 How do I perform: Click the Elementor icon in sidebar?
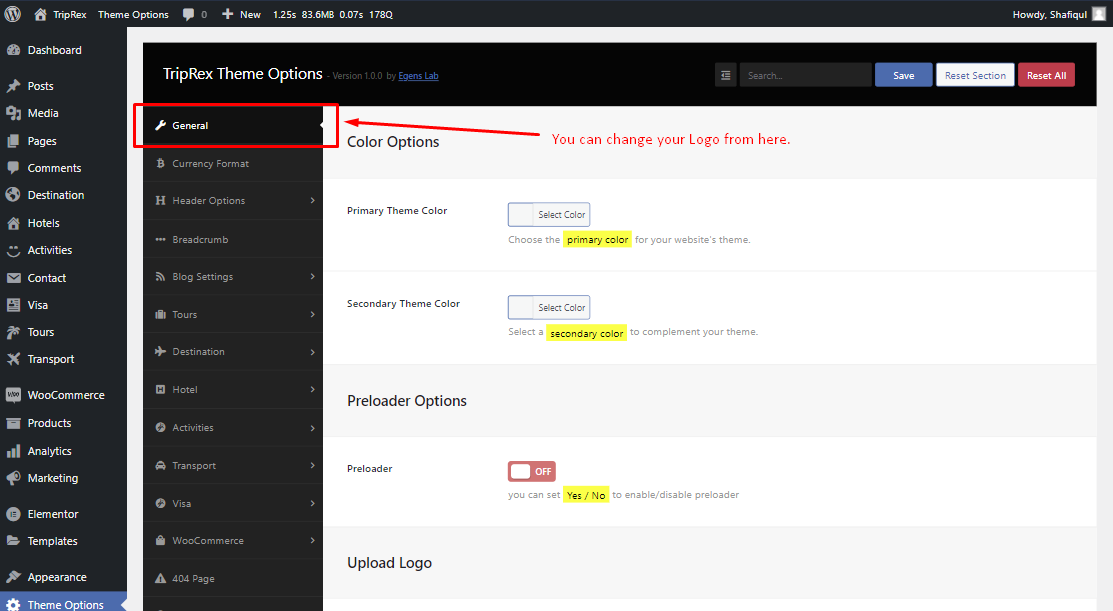[13, 514]
